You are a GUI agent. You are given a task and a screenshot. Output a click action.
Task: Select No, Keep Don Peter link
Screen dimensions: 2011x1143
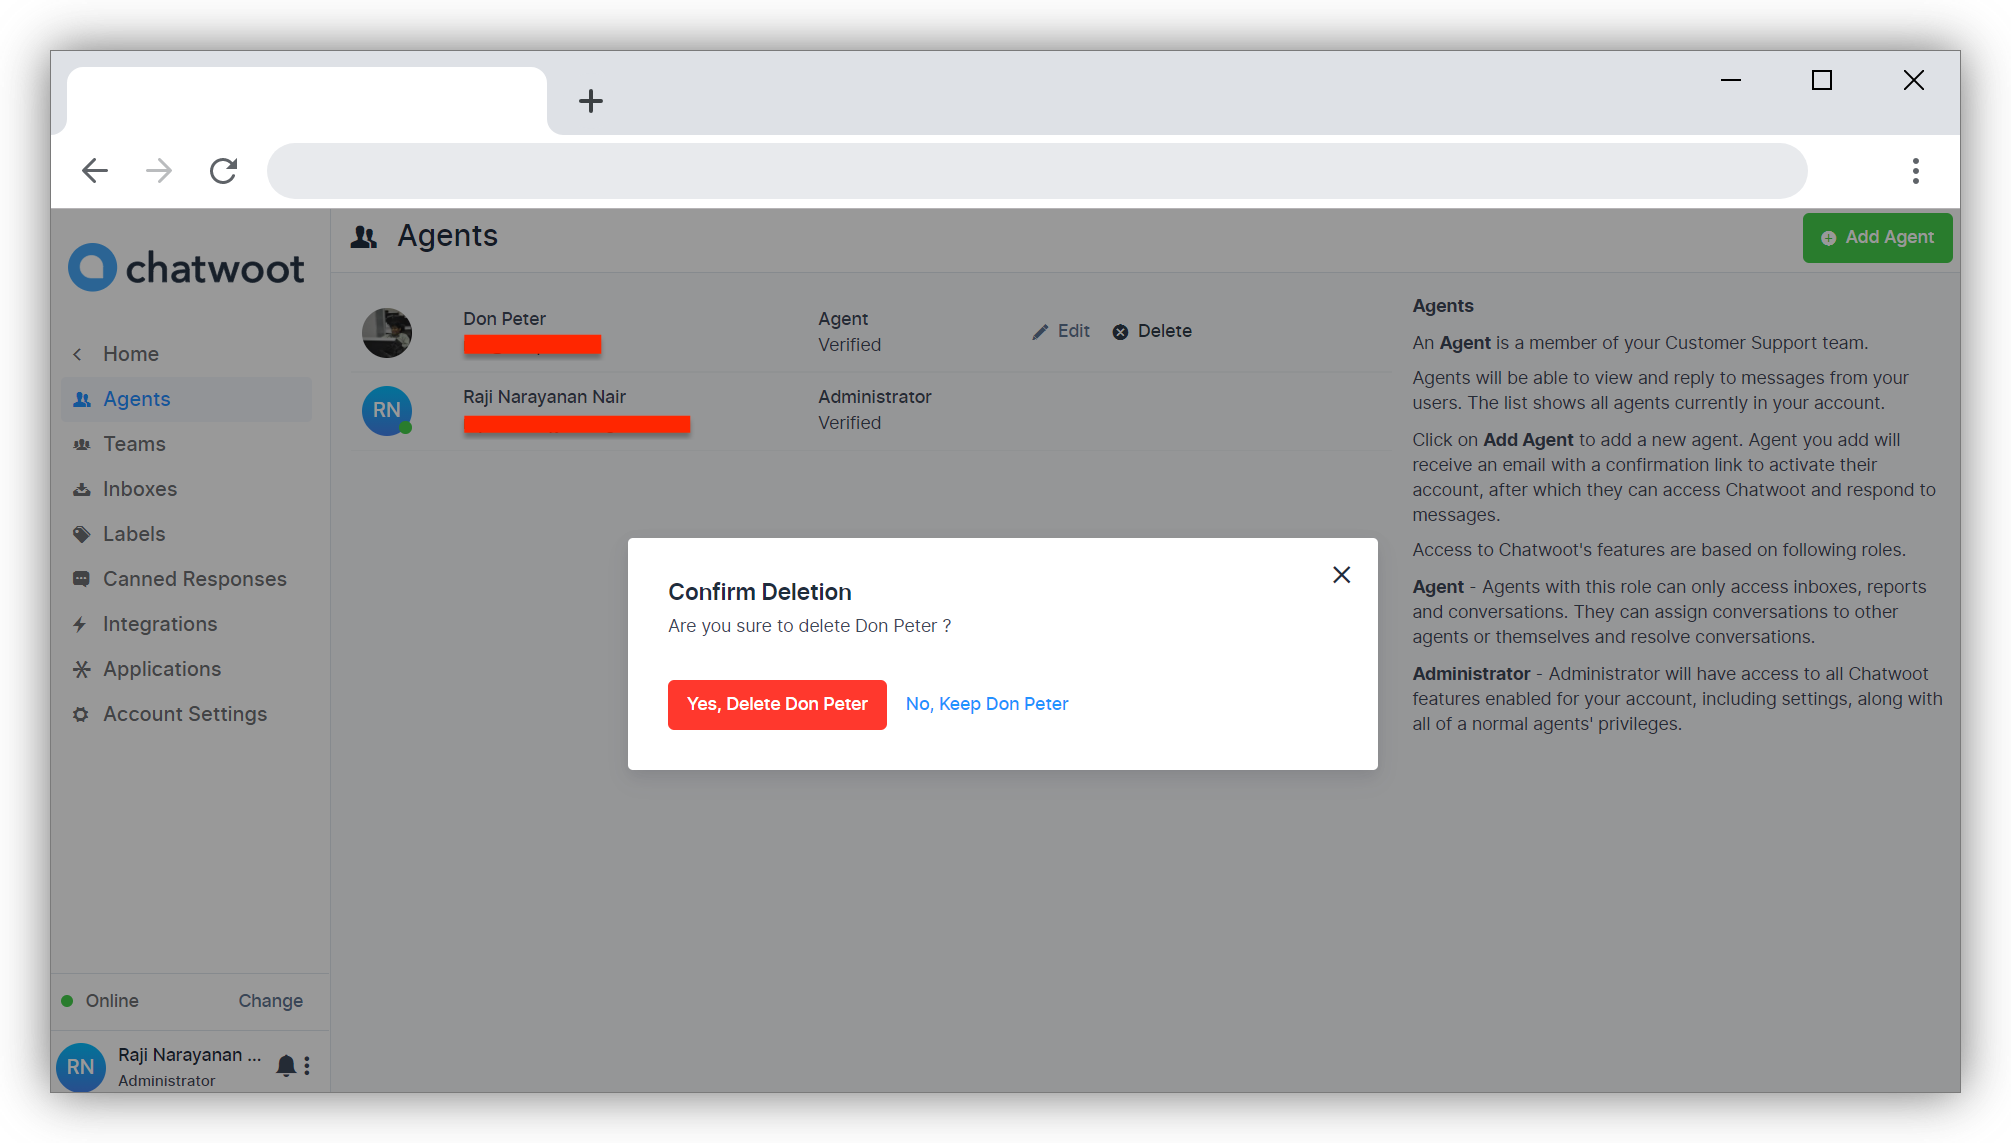click(x=988, y=704)
